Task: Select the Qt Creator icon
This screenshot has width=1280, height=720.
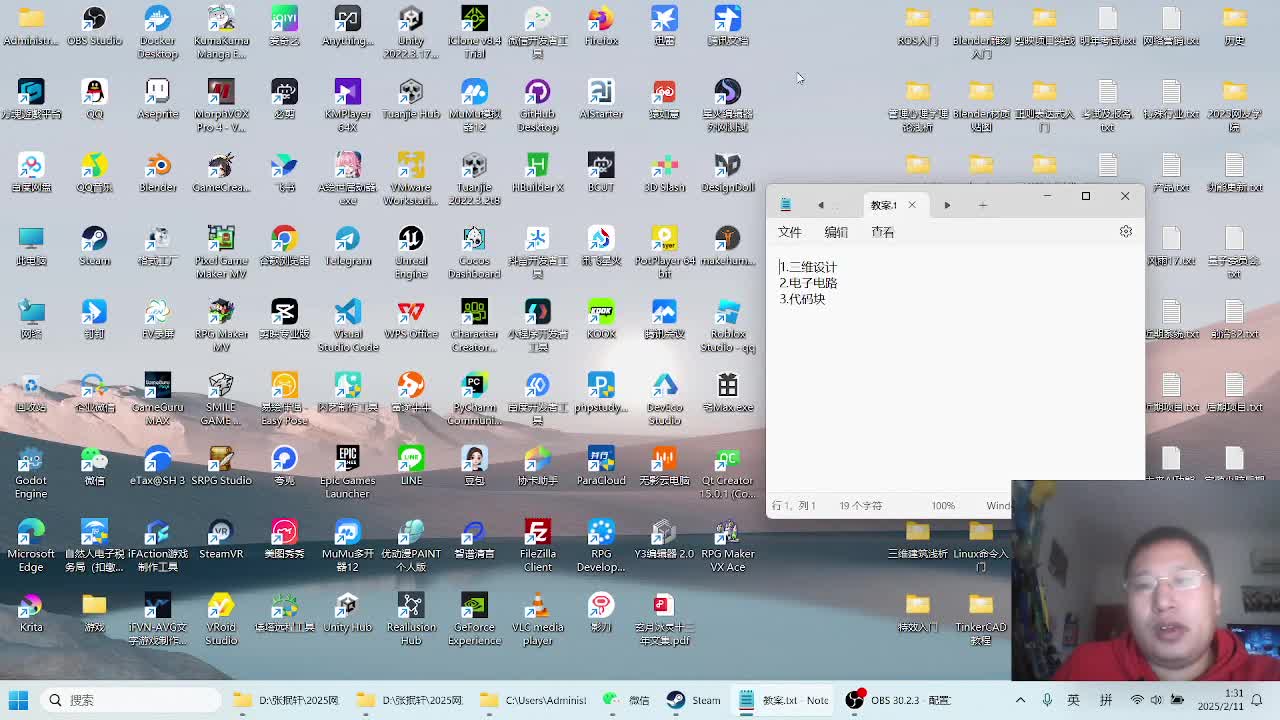Action: 728,472
